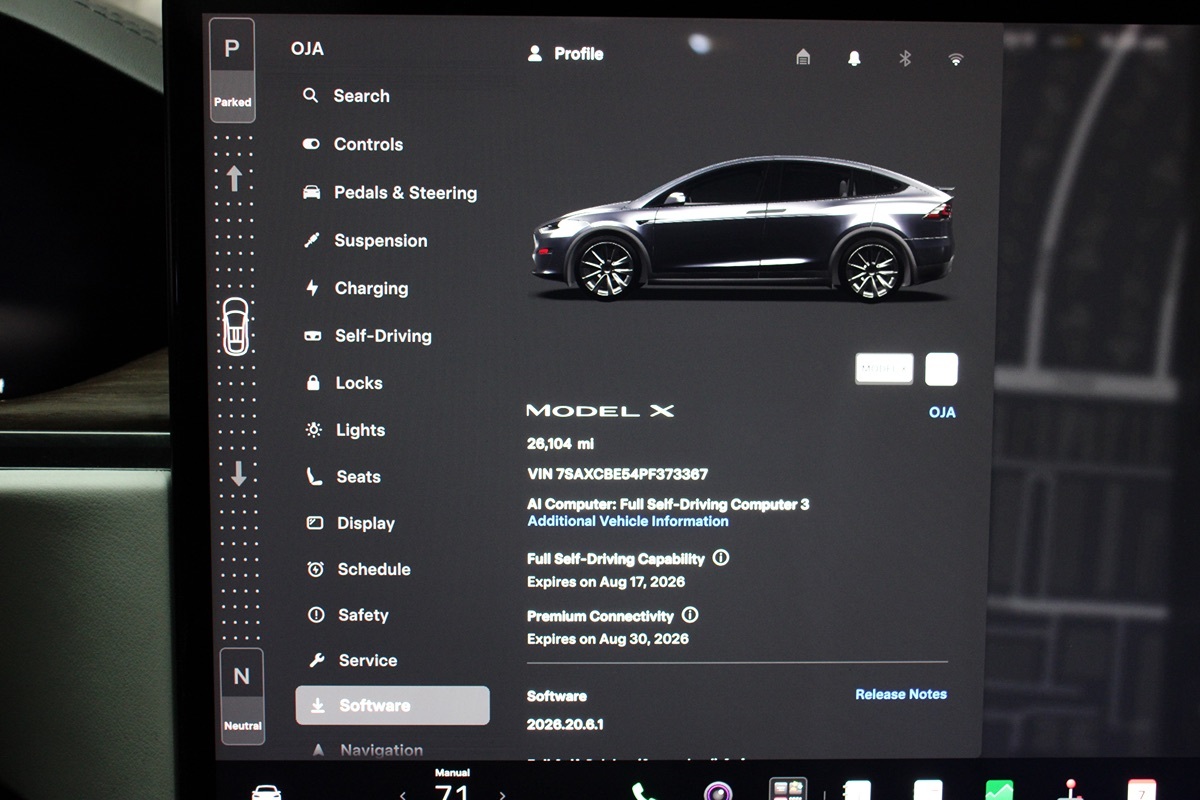
Task: Tap the OJA profile name at top left
Action: [x=307, y=48]
